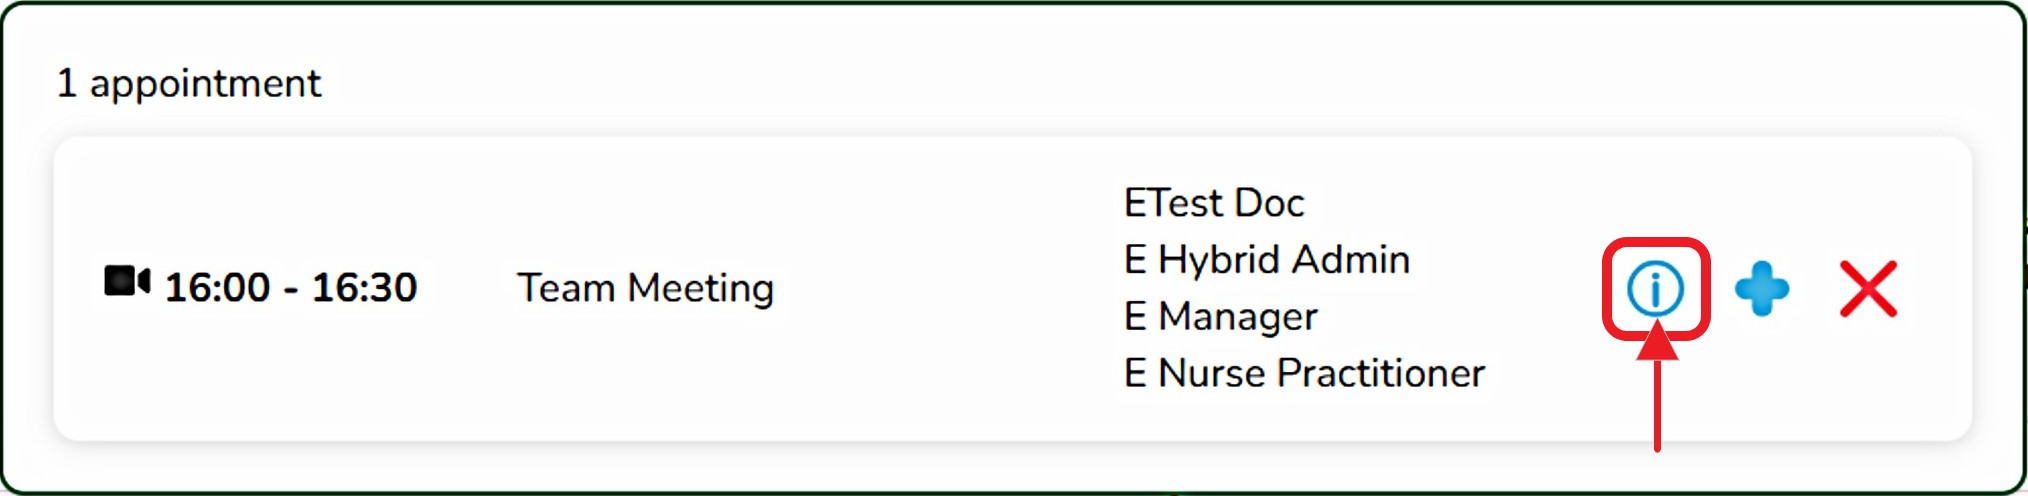Click the blue plus icon

coord(1761,289)
